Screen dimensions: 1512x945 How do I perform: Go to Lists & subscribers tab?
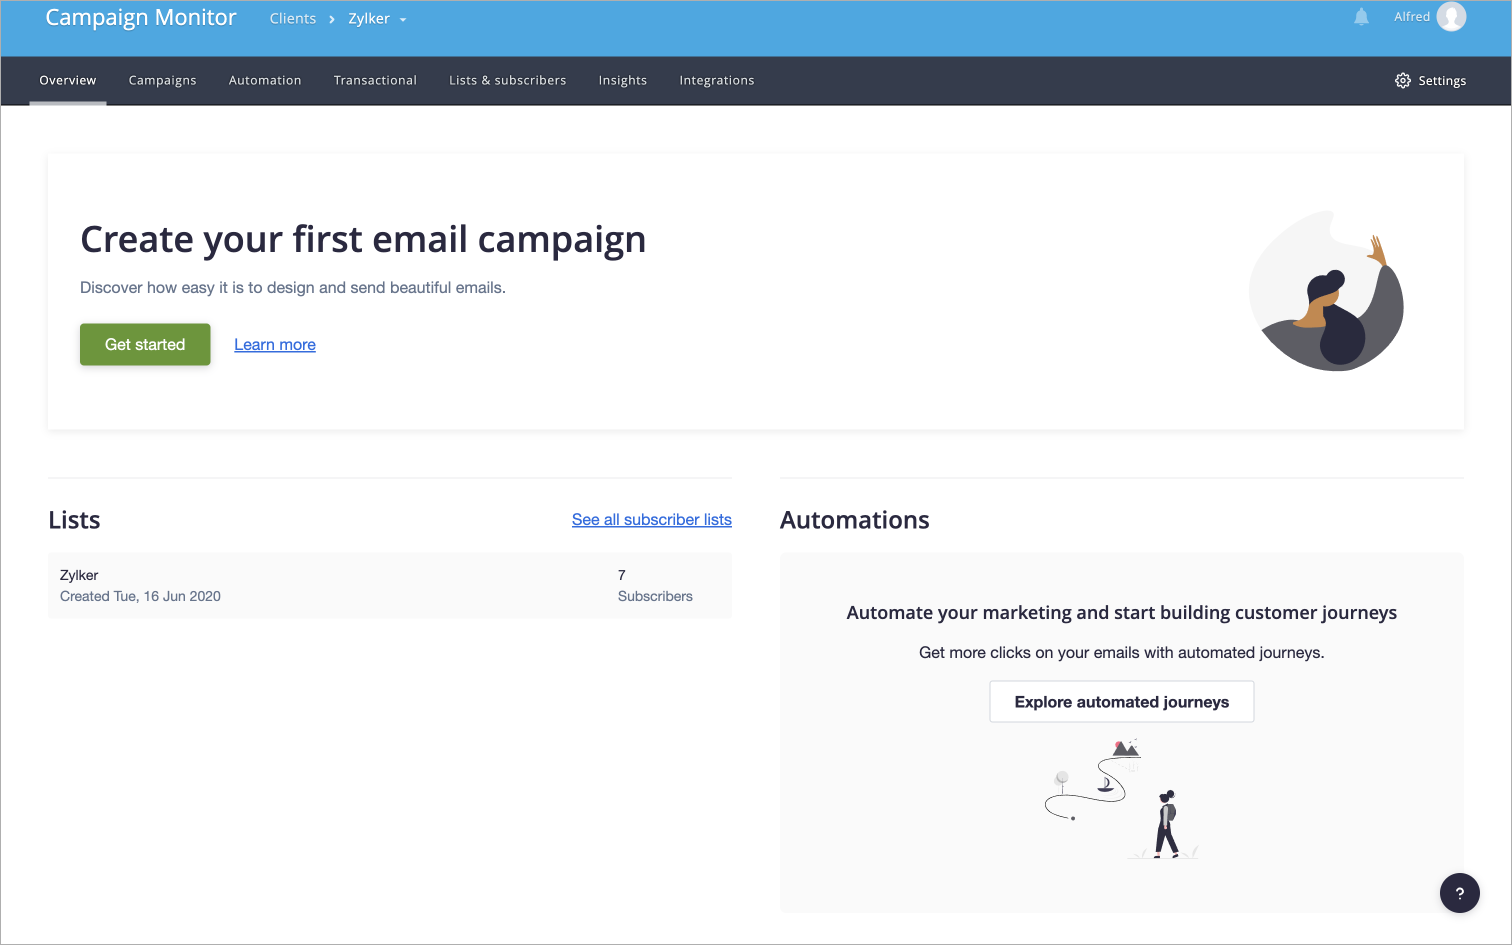click(x=507, y=80)
